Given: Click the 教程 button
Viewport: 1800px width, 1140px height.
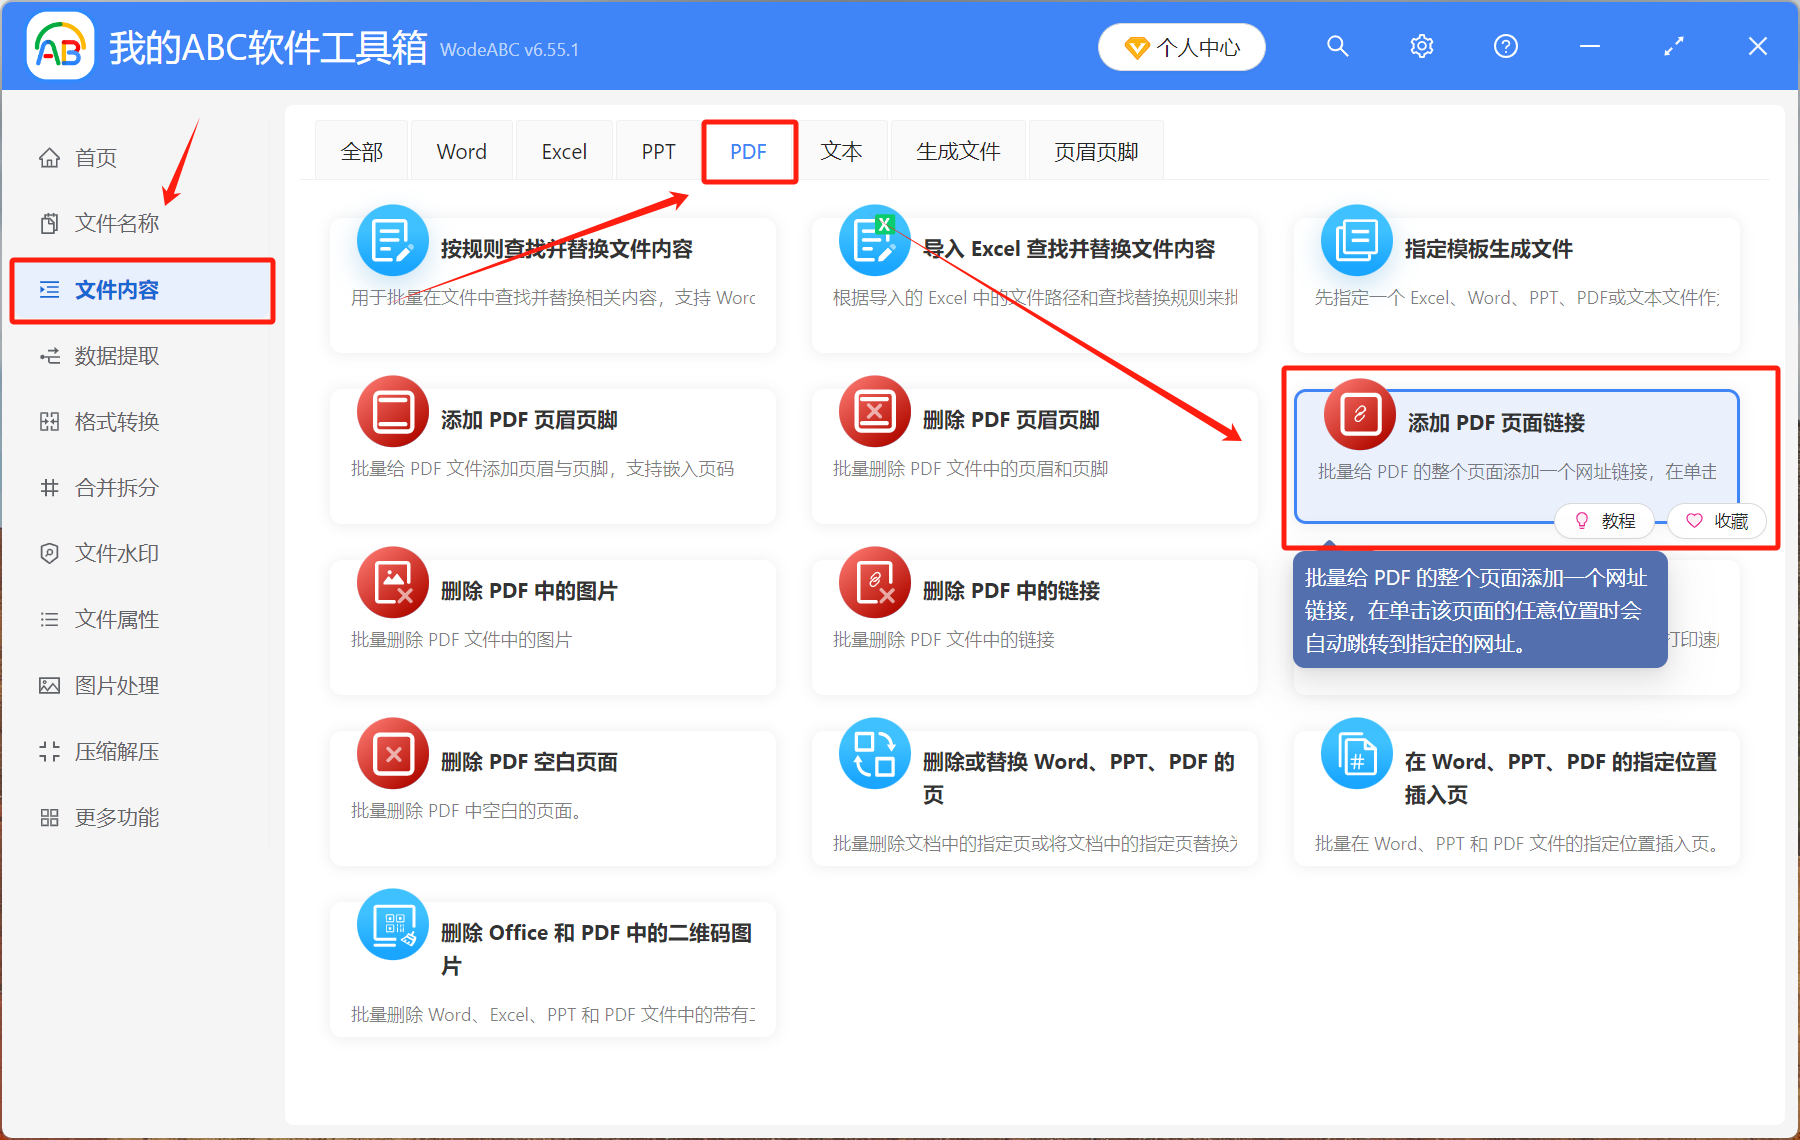Looking at the screenshot, I should click(1604, 520).
